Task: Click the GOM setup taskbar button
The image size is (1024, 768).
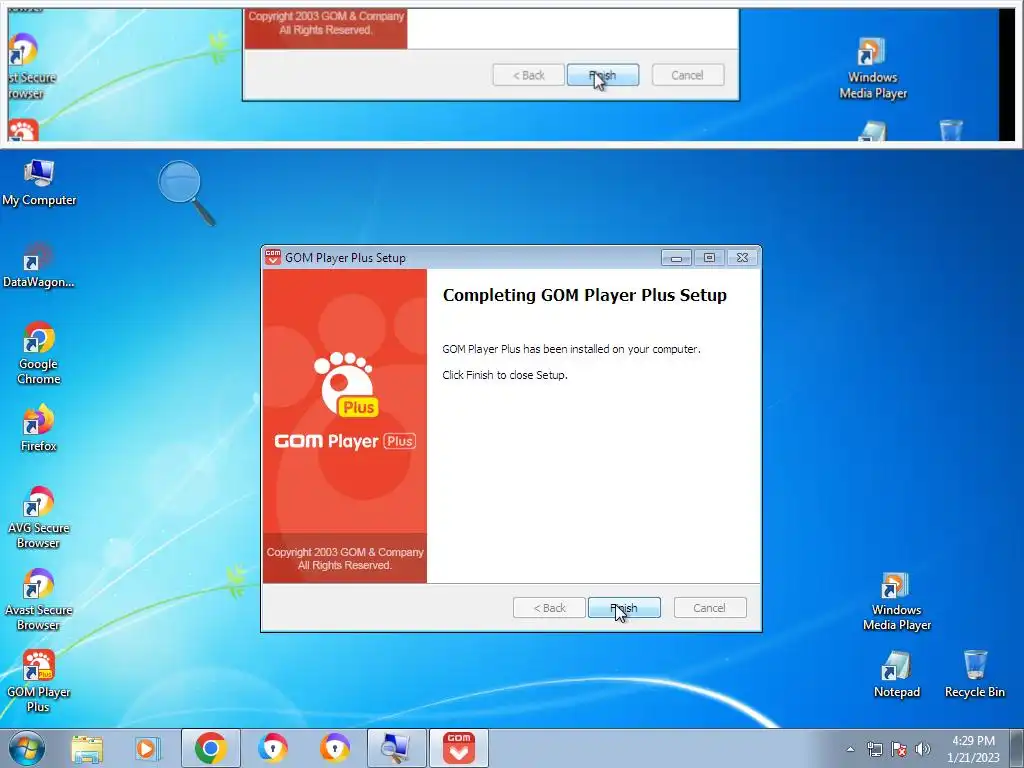Action: (458, 748)
